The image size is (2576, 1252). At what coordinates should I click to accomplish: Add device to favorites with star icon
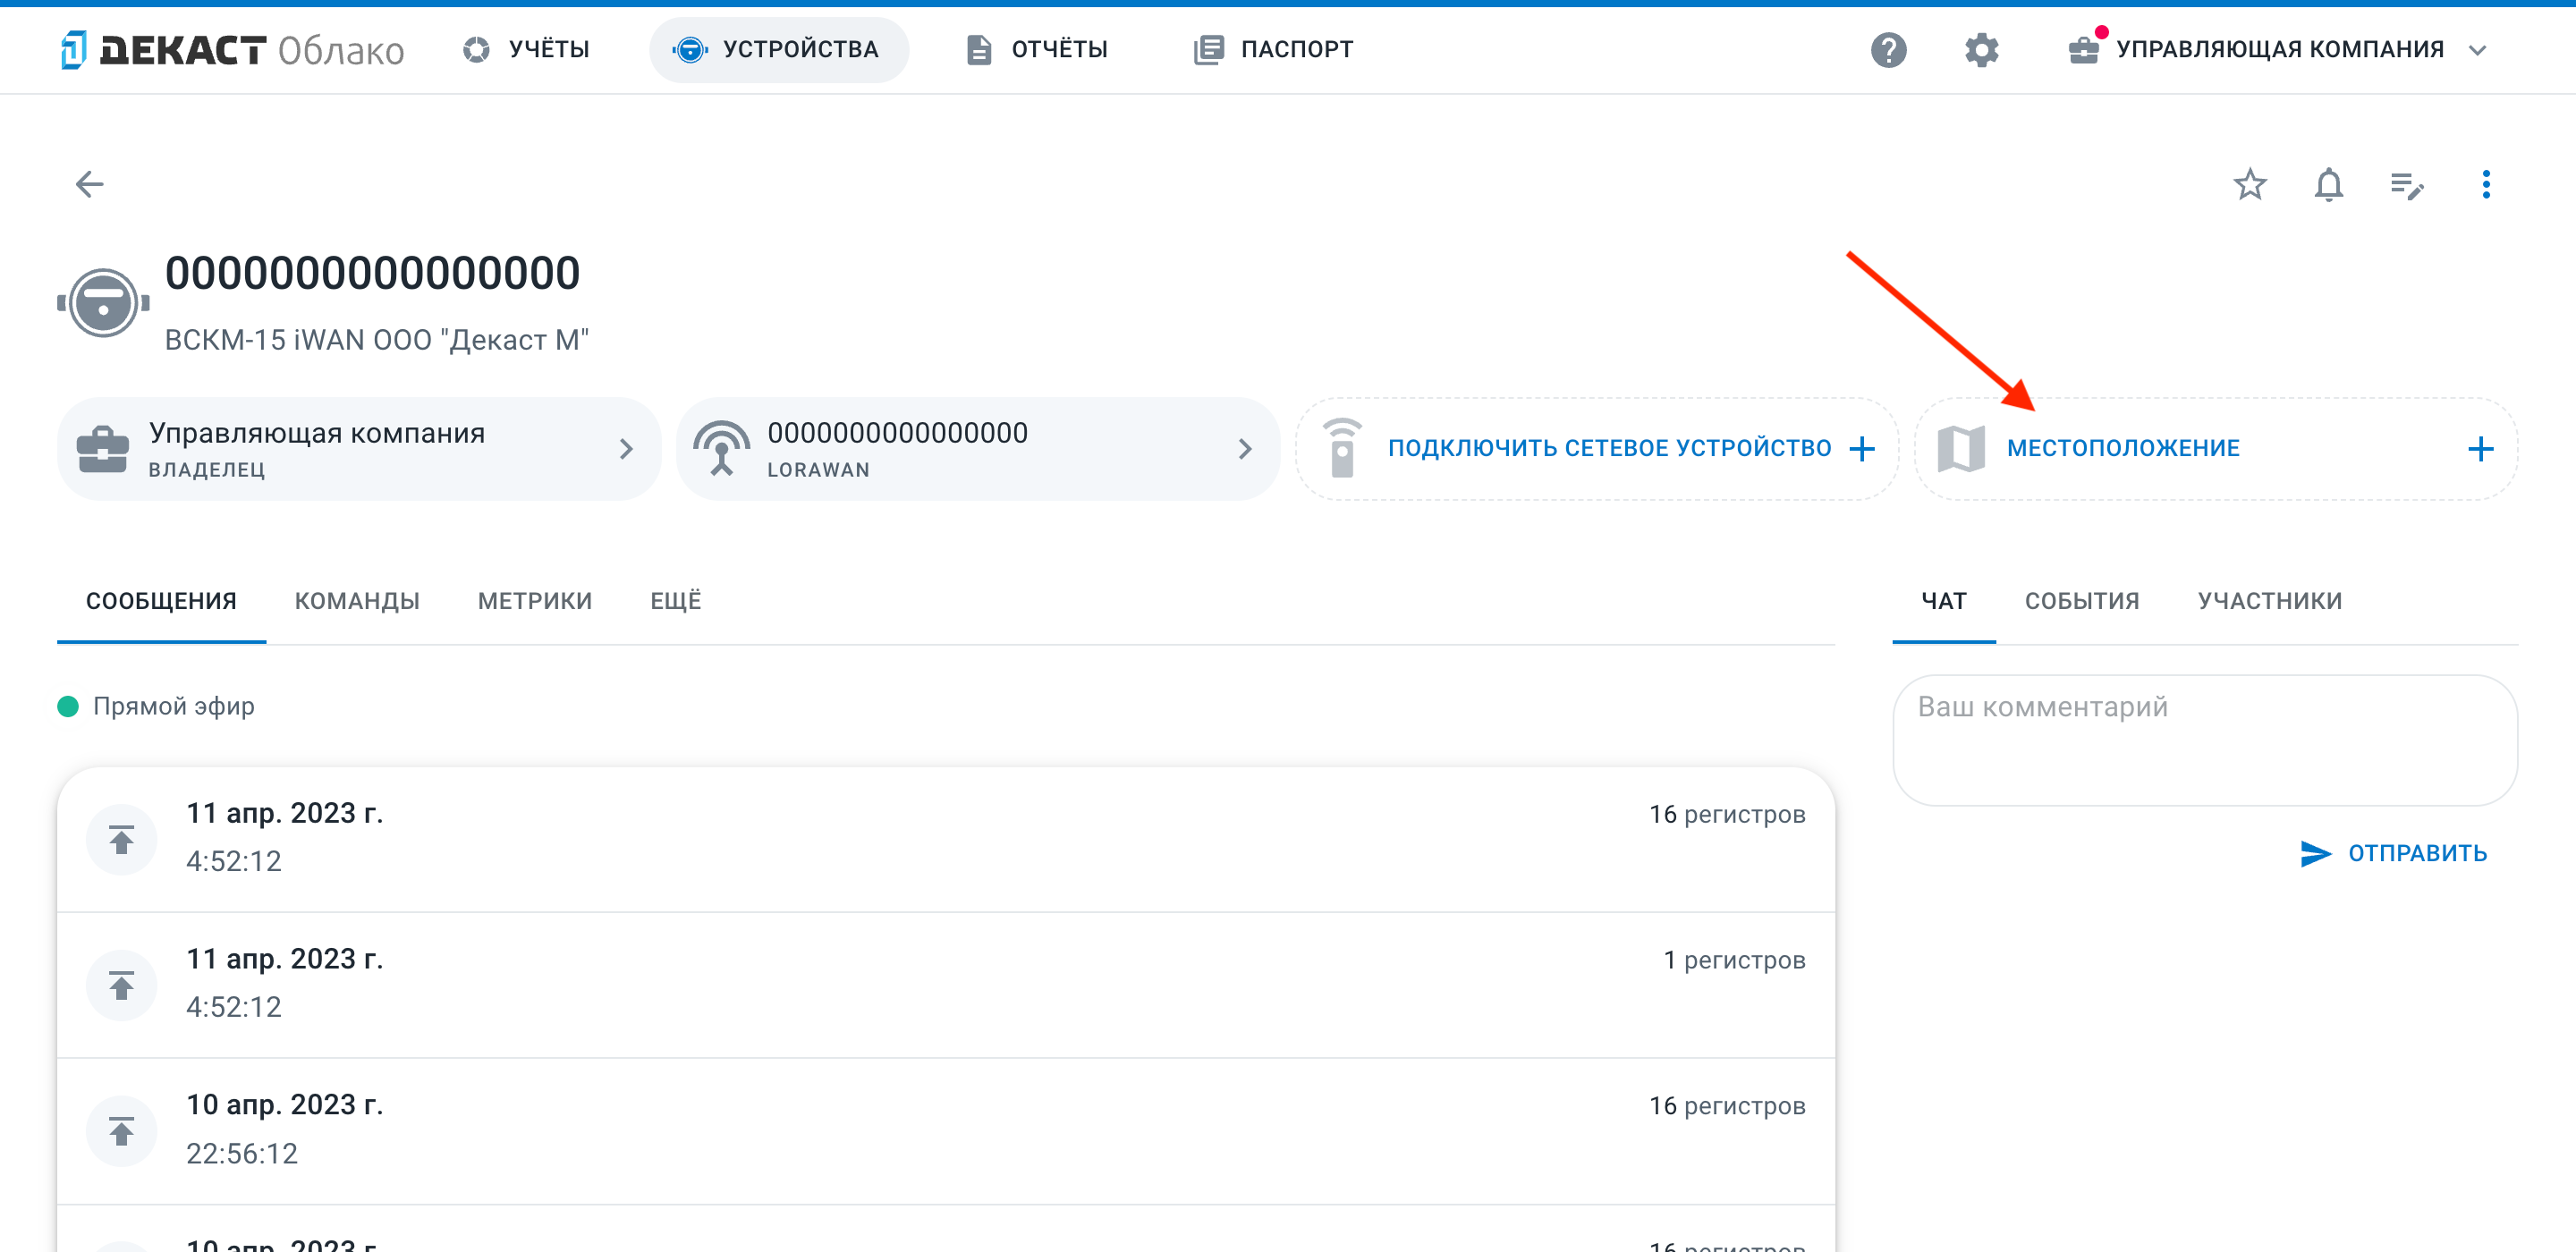tap(2249, 184)
